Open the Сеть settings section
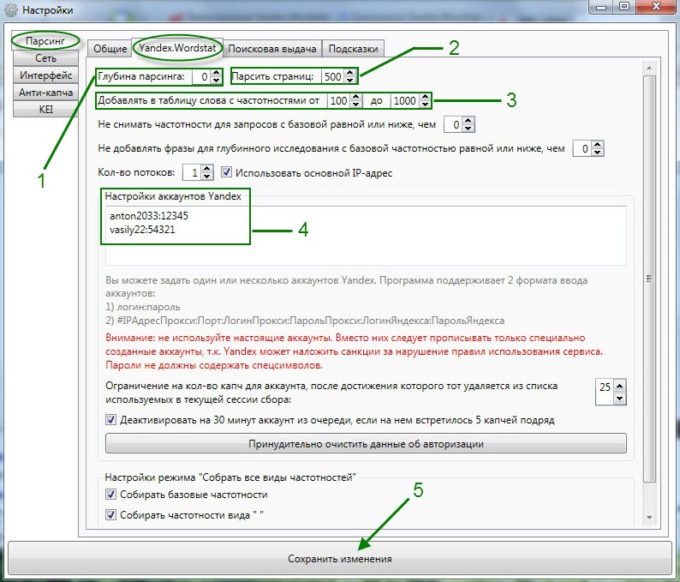 46,58
